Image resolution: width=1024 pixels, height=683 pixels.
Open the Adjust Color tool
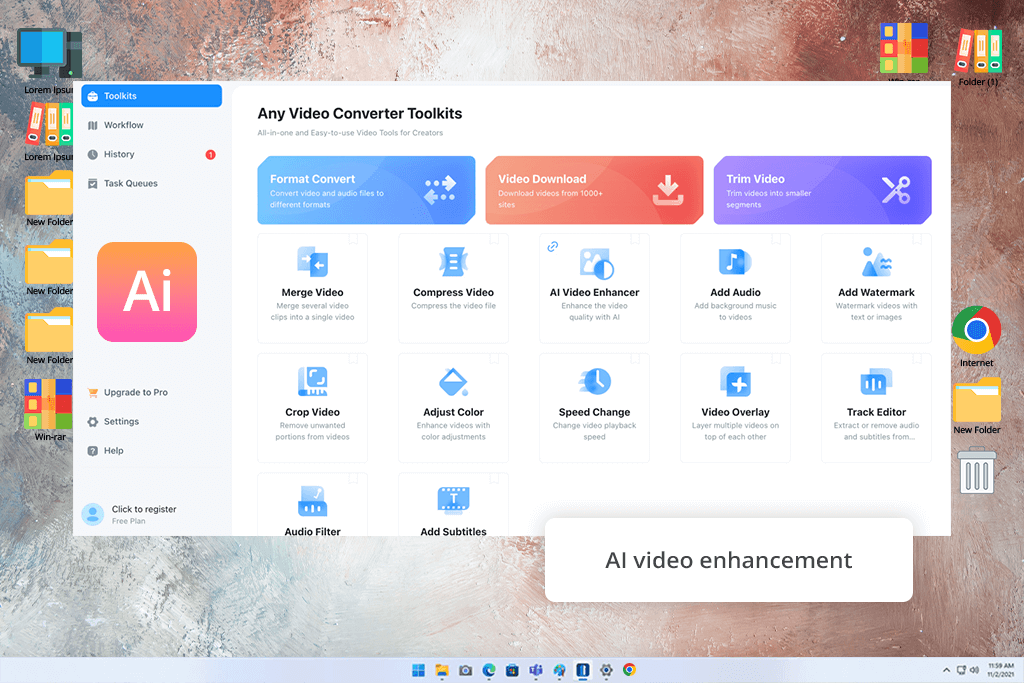pyautogui.click(x=453, y=407)
